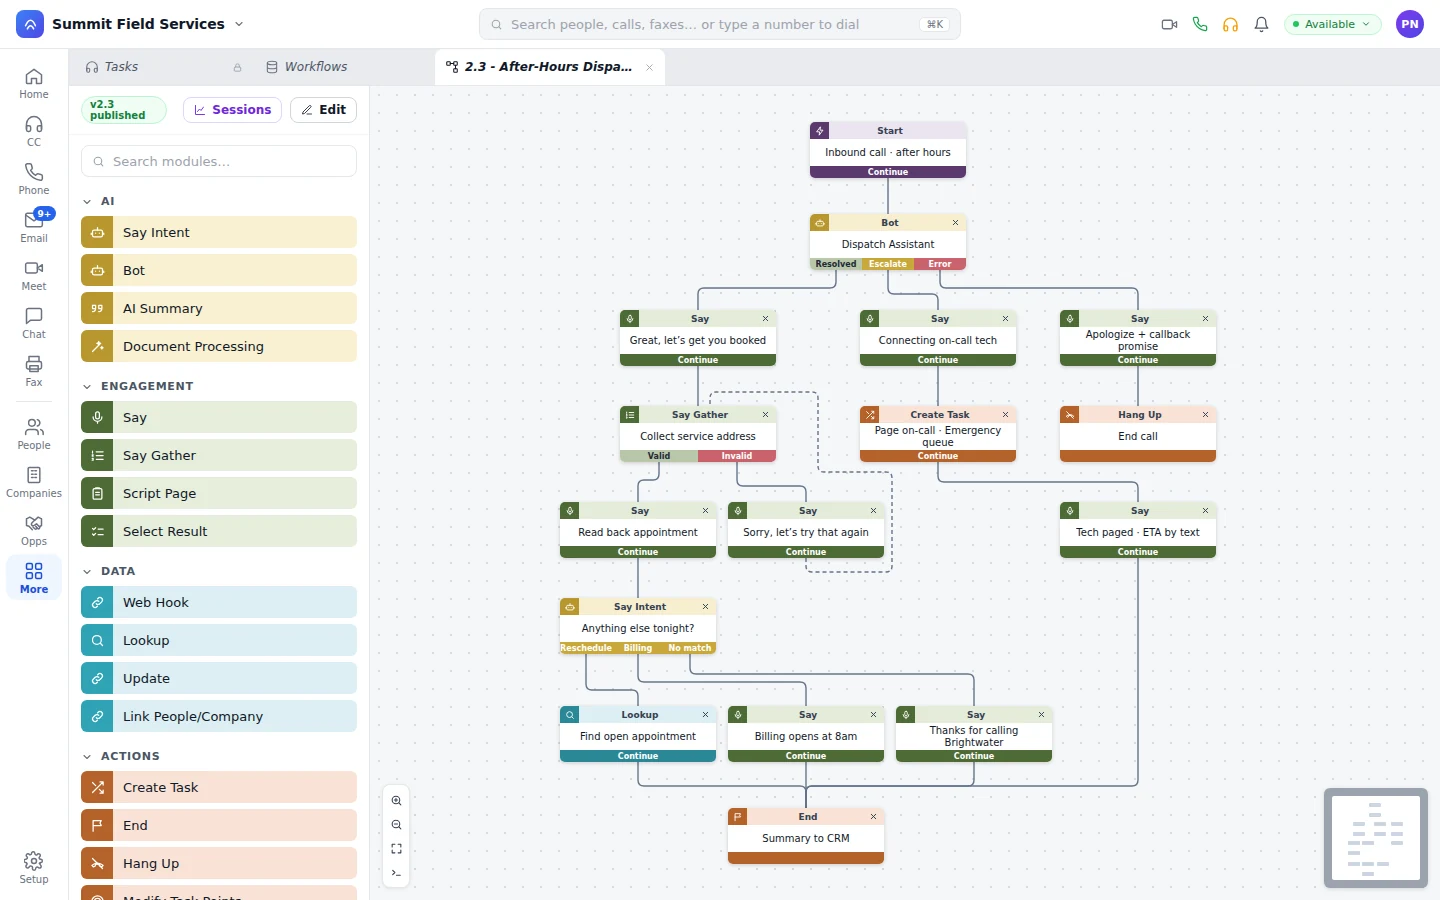Collapse the ENGAGEMENT module section

[x=87, y=386]
